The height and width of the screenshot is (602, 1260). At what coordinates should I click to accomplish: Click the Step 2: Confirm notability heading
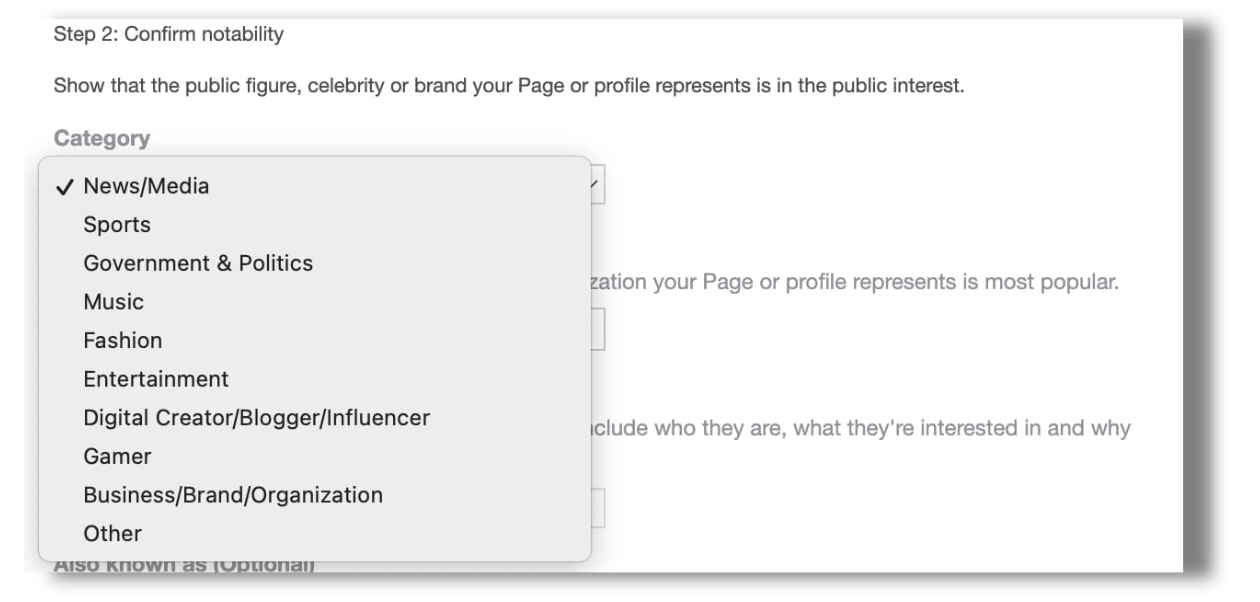click(169, 34)
